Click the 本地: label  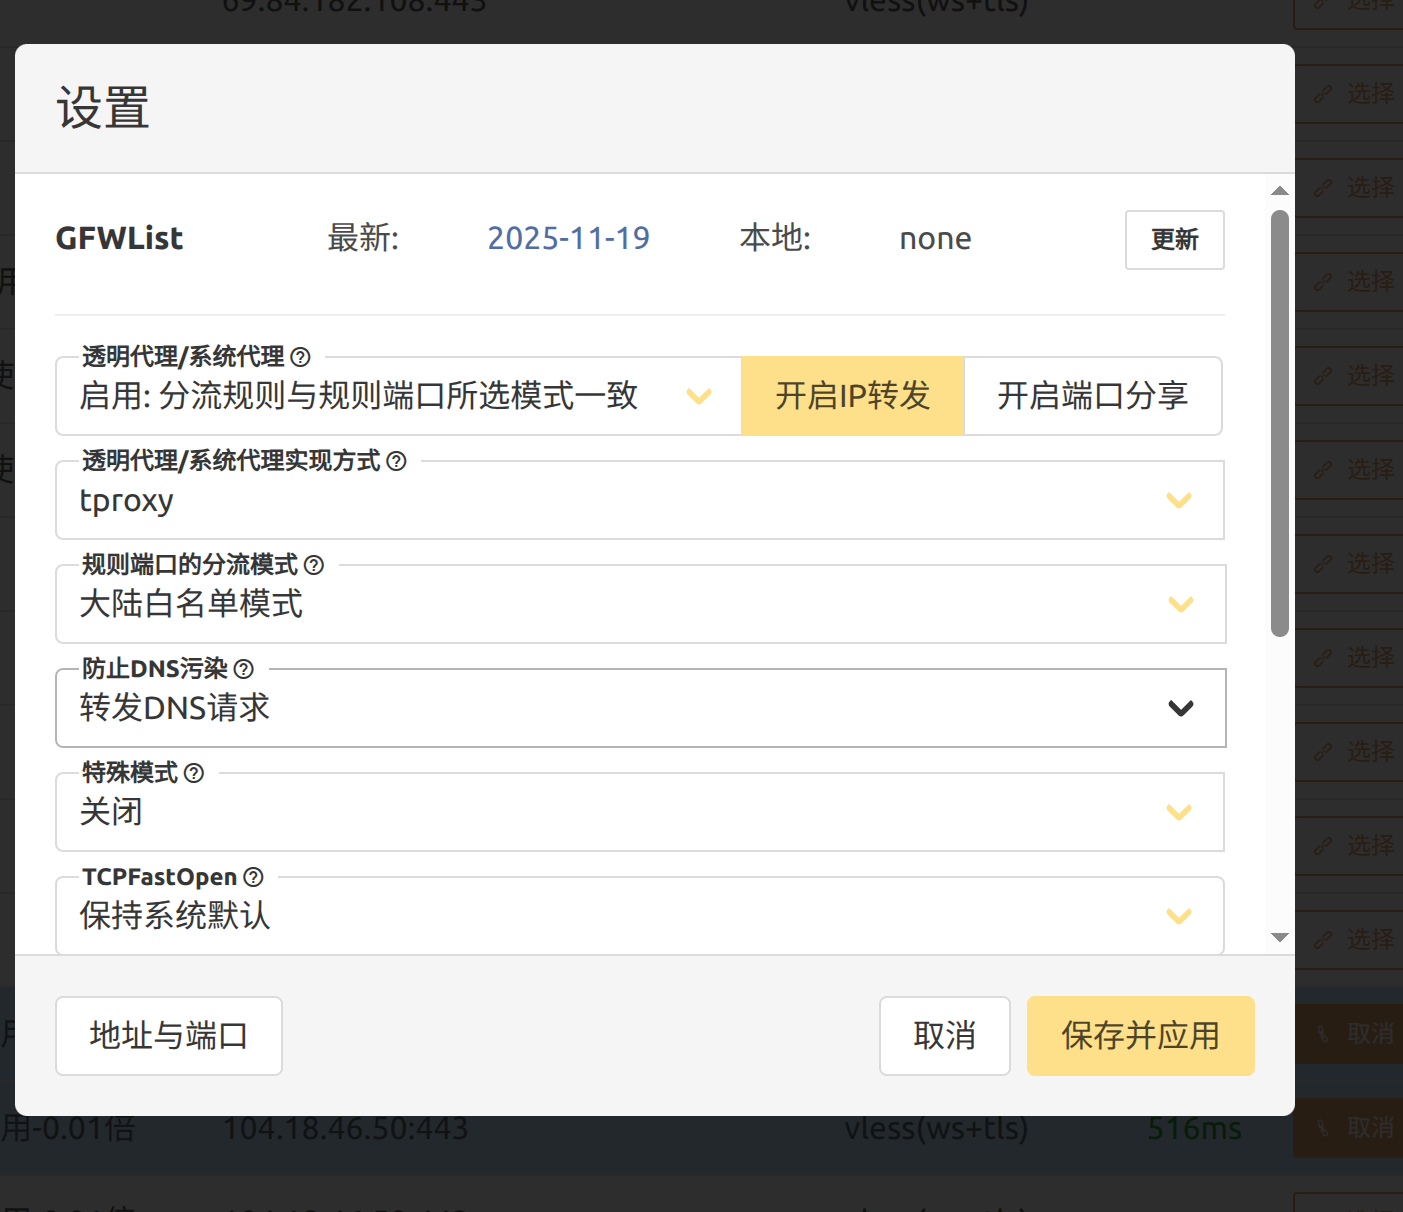click(775, 239)
